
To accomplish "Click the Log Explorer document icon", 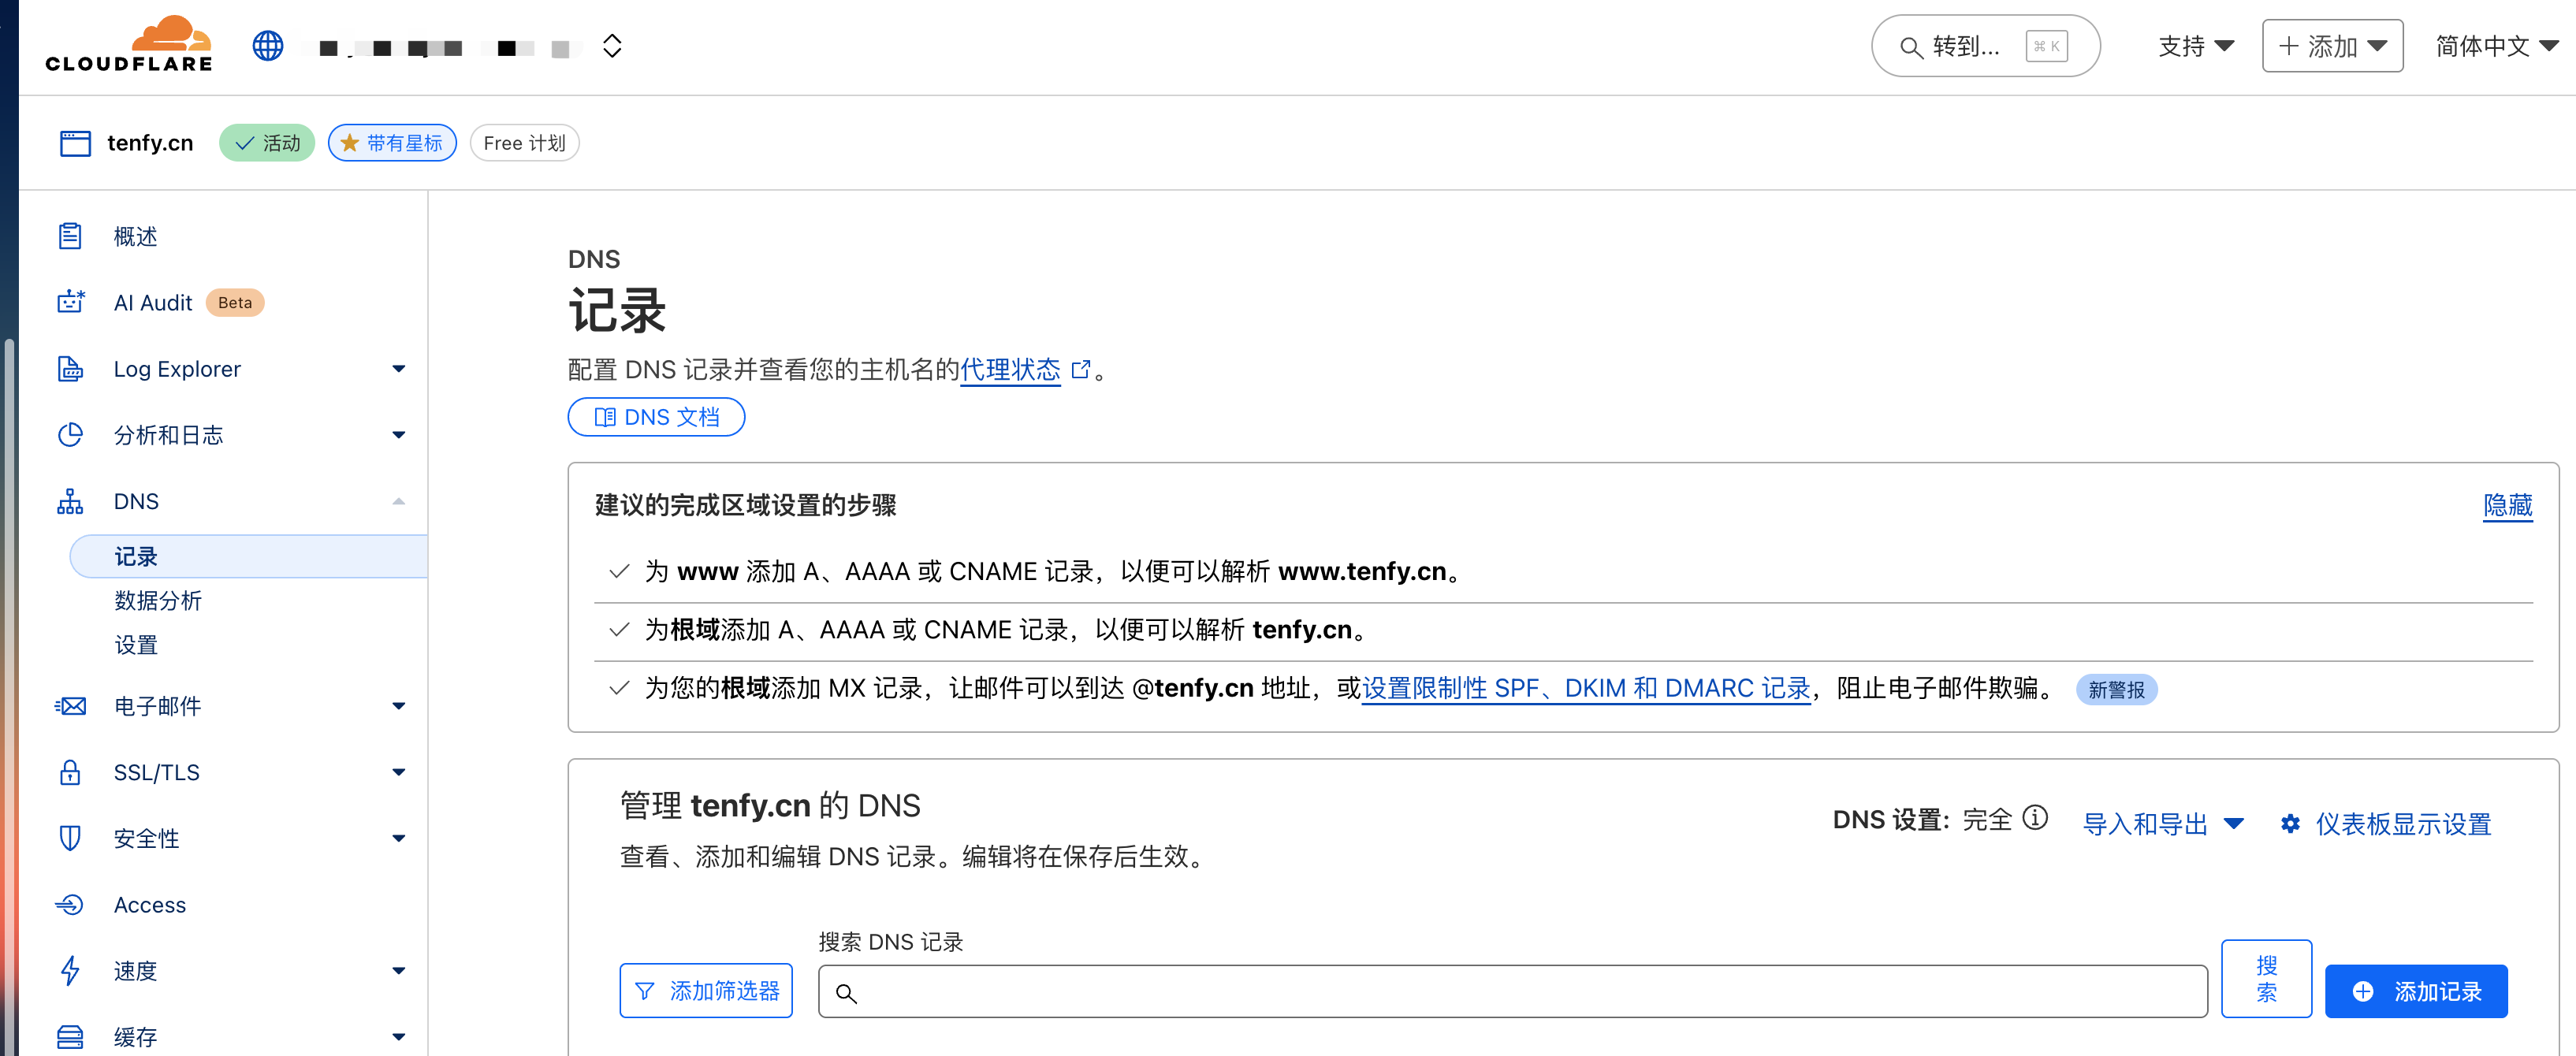I will pyautogui.click(x=70, y=368).
